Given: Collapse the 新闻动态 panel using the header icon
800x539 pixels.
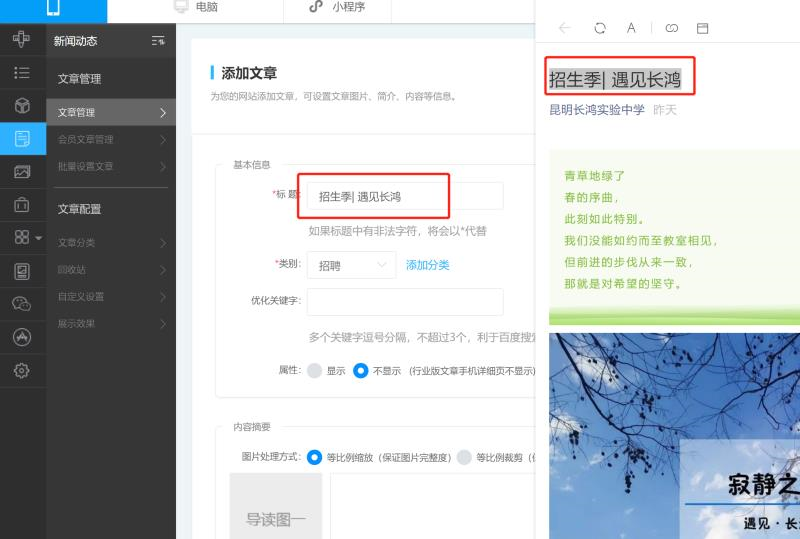Looking at the screenshot, I should 157,41.
